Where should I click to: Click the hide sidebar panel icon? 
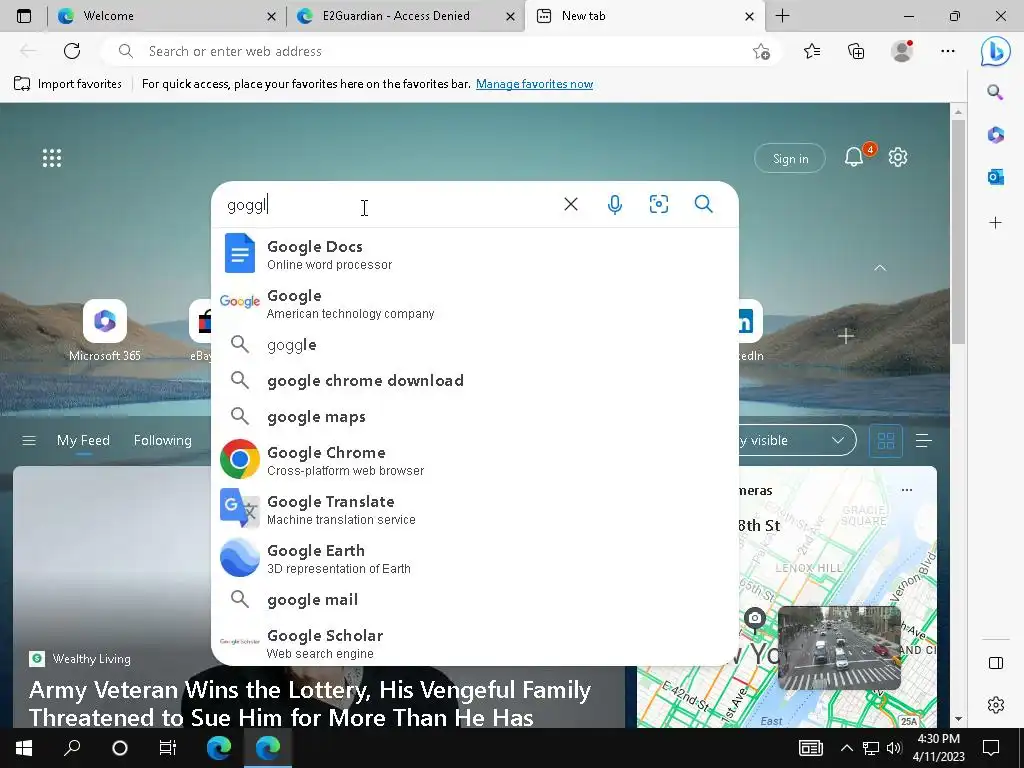click(995, 664)
